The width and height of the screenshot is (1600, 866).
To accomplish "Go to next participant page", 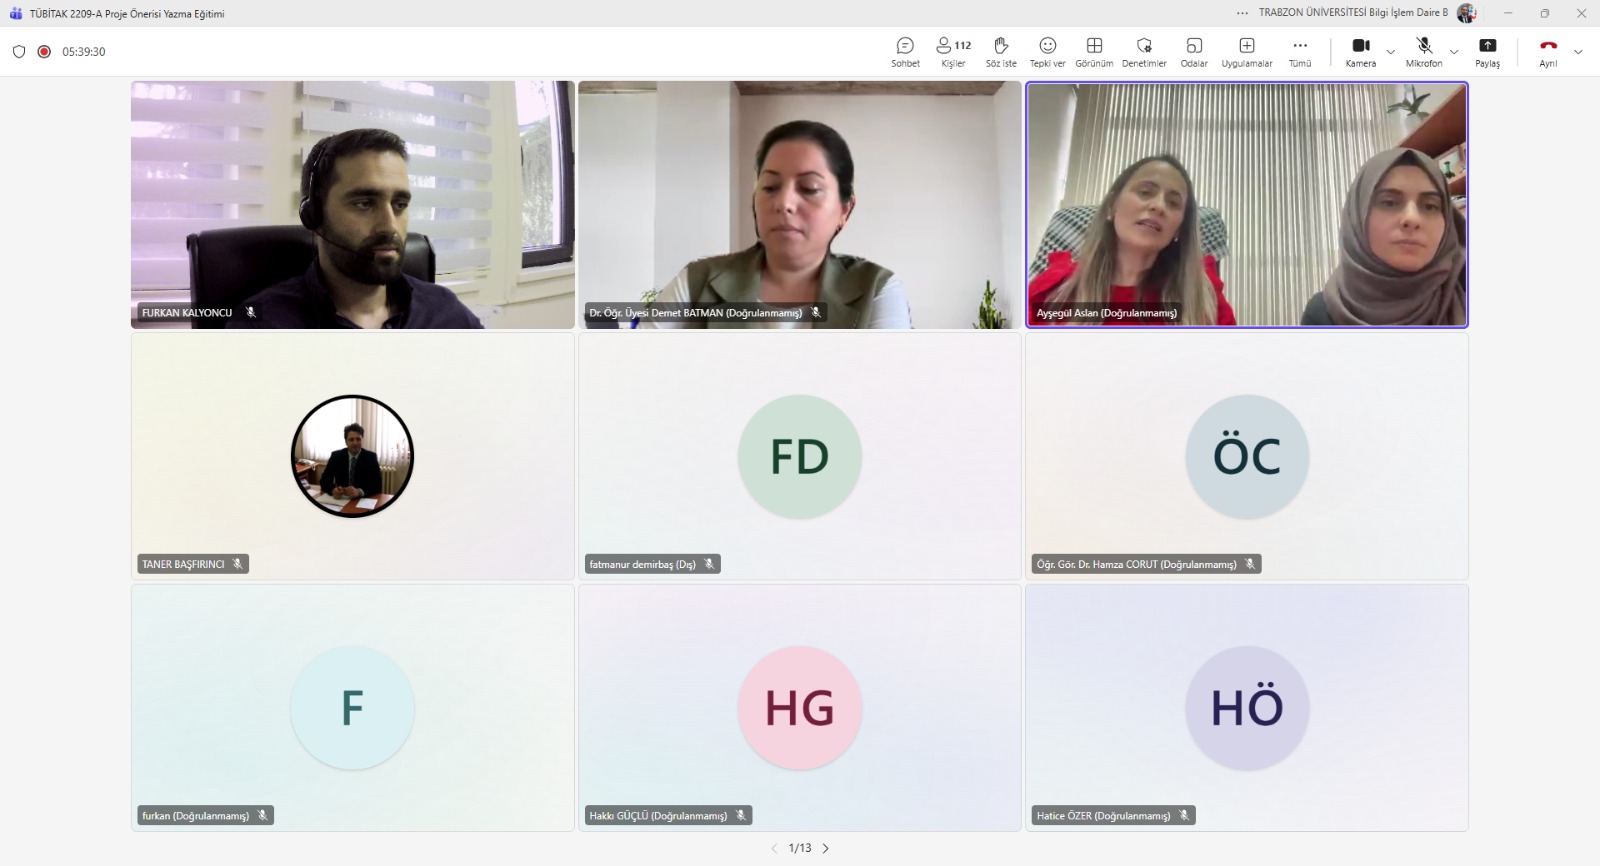I will pyautogui.click(x=826, y=848).
